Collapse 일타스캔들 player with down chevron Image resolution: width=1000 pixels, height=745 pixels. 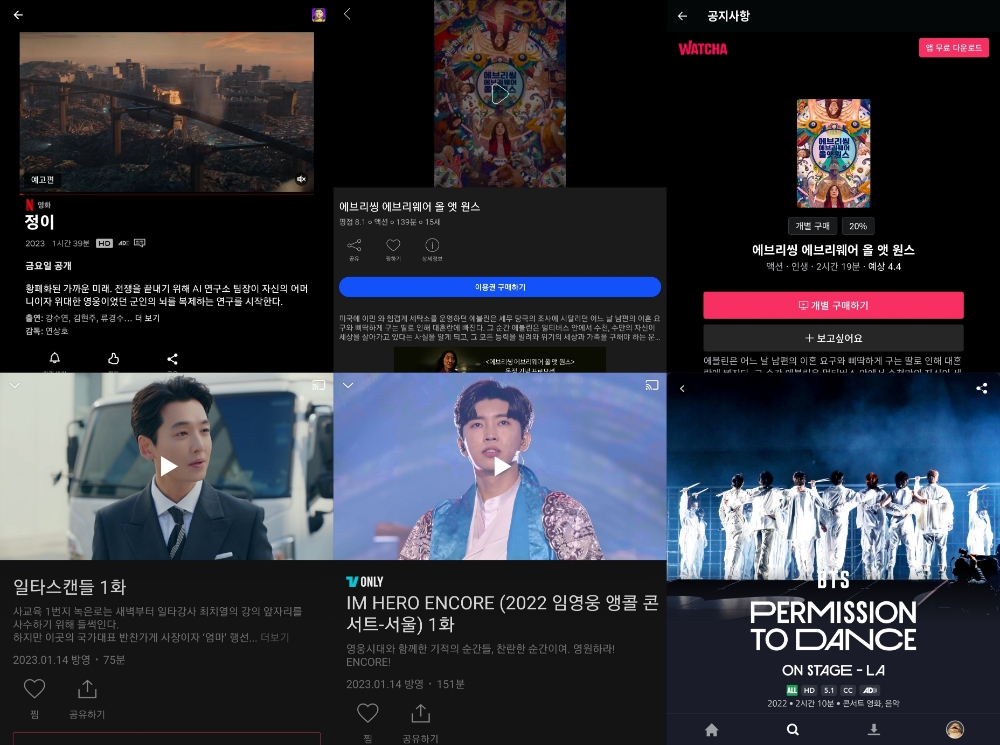pyautogui.click(x=15, y=385)
